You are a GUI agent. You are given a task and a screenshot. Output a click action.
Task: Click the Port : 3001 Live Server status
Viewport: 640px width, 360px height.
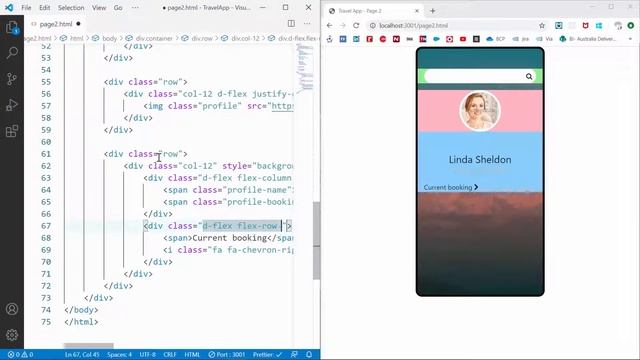coord(227,354)
